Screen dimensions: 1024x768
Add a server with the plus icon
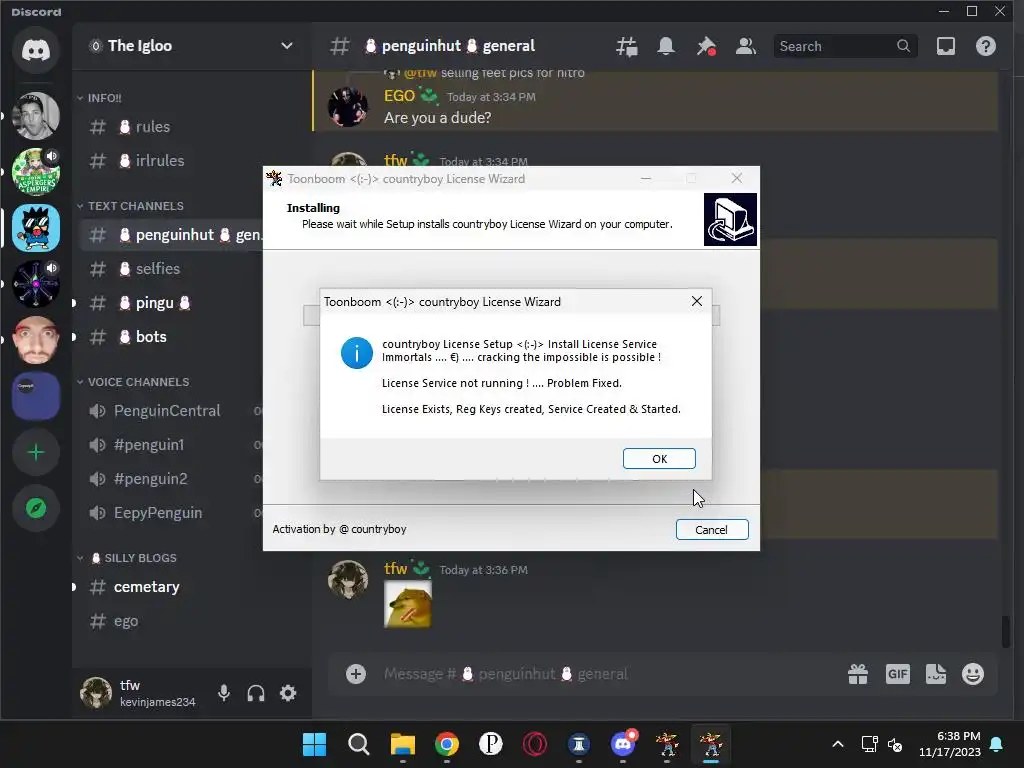coord(36,452)
